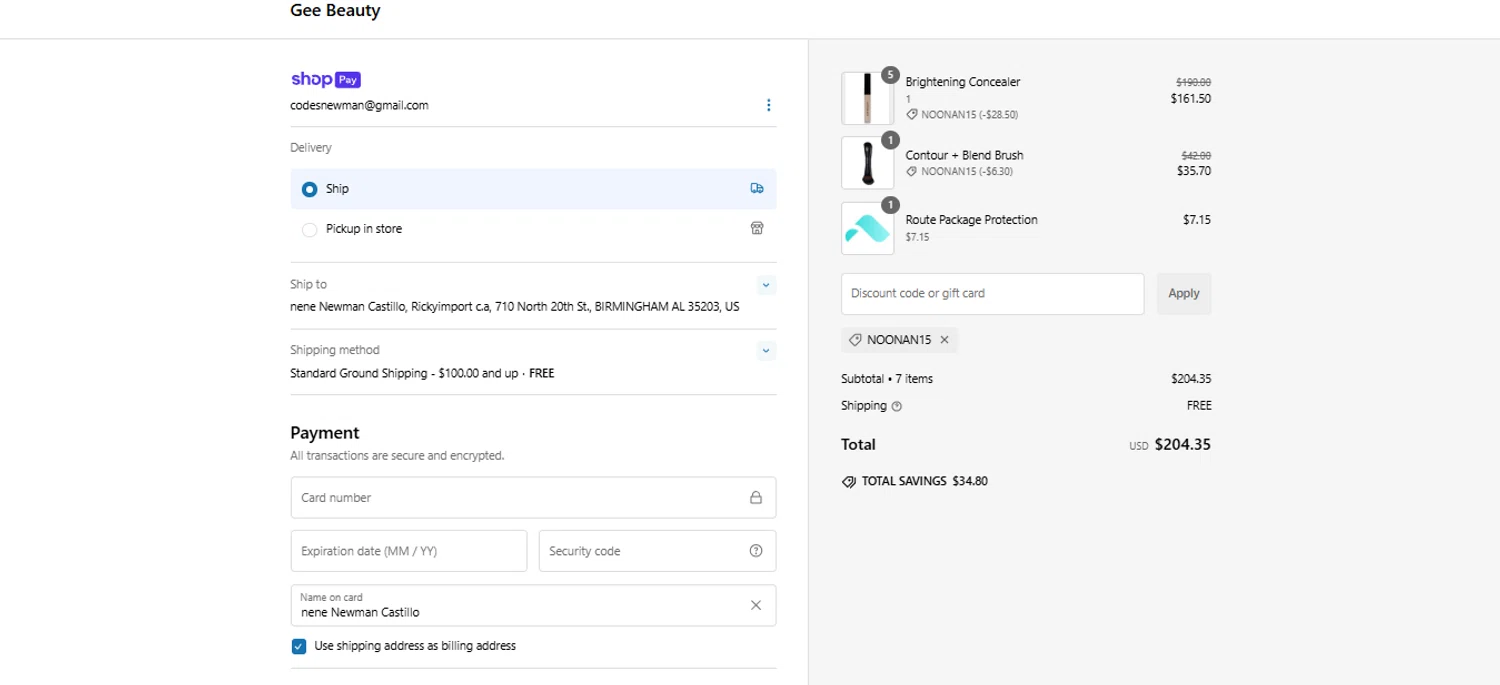The height and width of the screenshot is (685, 1500).
Task: Click the store icon beside Pickup in store
Action: pyautogui.click(x=757, y=228)
